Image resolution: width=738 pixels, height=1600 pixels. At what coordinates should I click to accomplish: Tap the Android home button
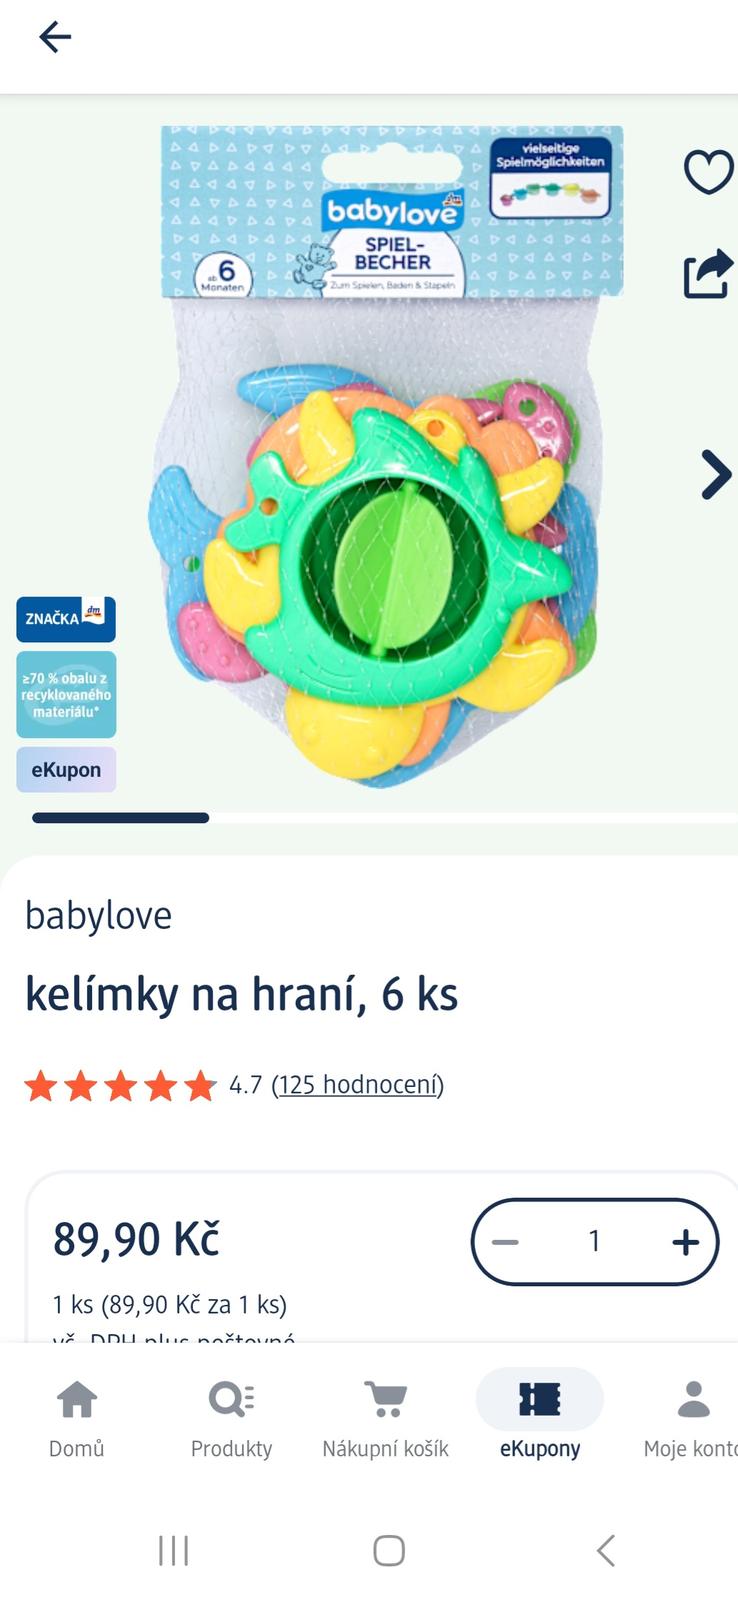(389, 1551)
